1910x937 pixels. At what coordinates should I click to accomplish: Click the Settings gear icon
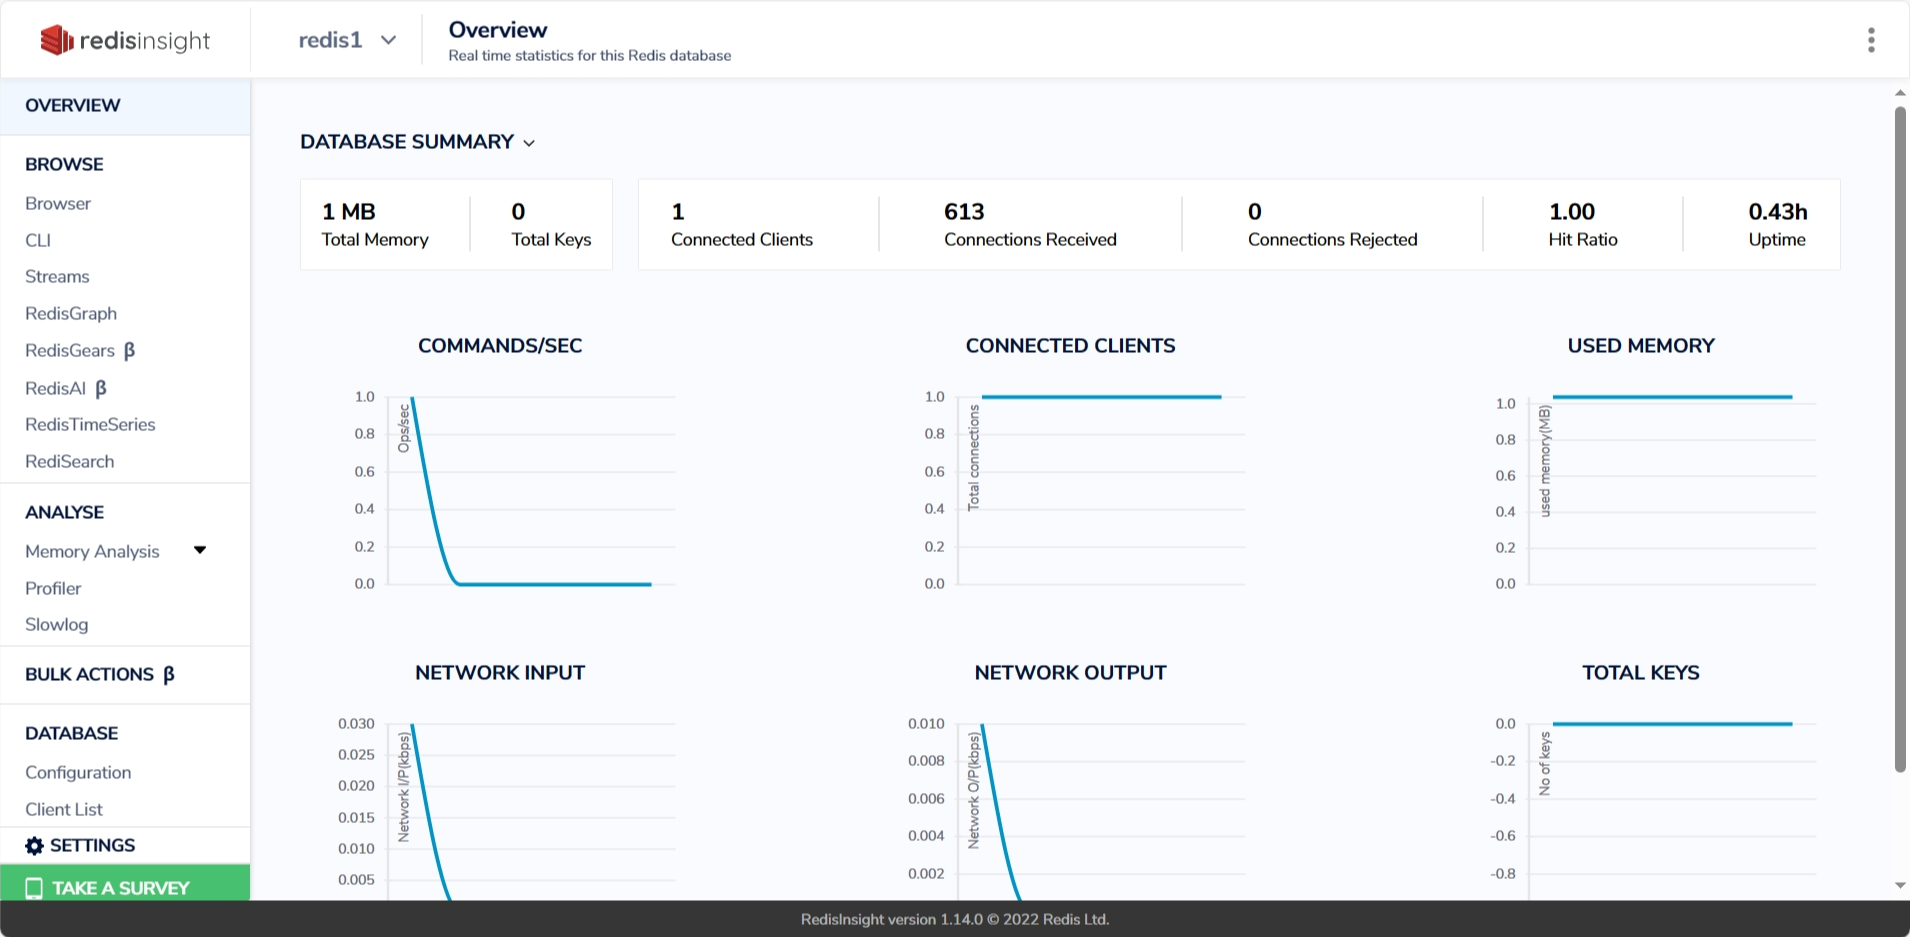tap(34, 846)
